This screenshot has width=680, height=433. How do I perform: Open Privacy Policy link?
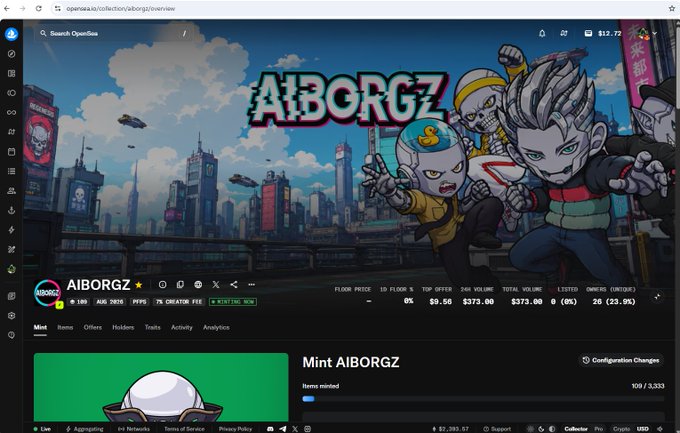(235, 429)
